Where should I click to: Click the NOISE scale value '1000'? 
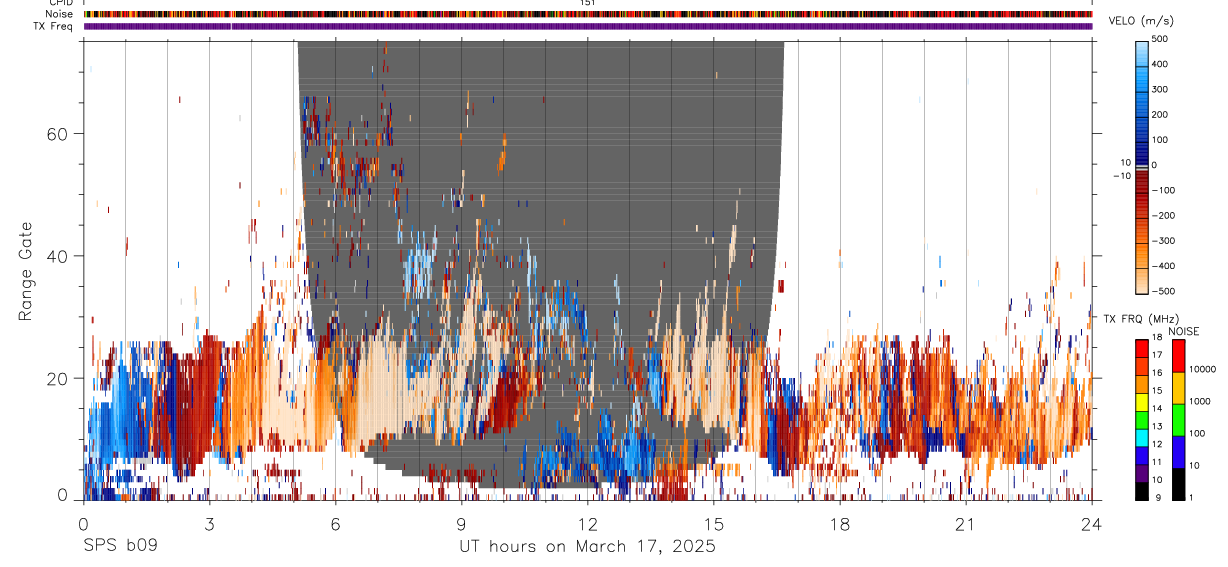pos(1199,401)
